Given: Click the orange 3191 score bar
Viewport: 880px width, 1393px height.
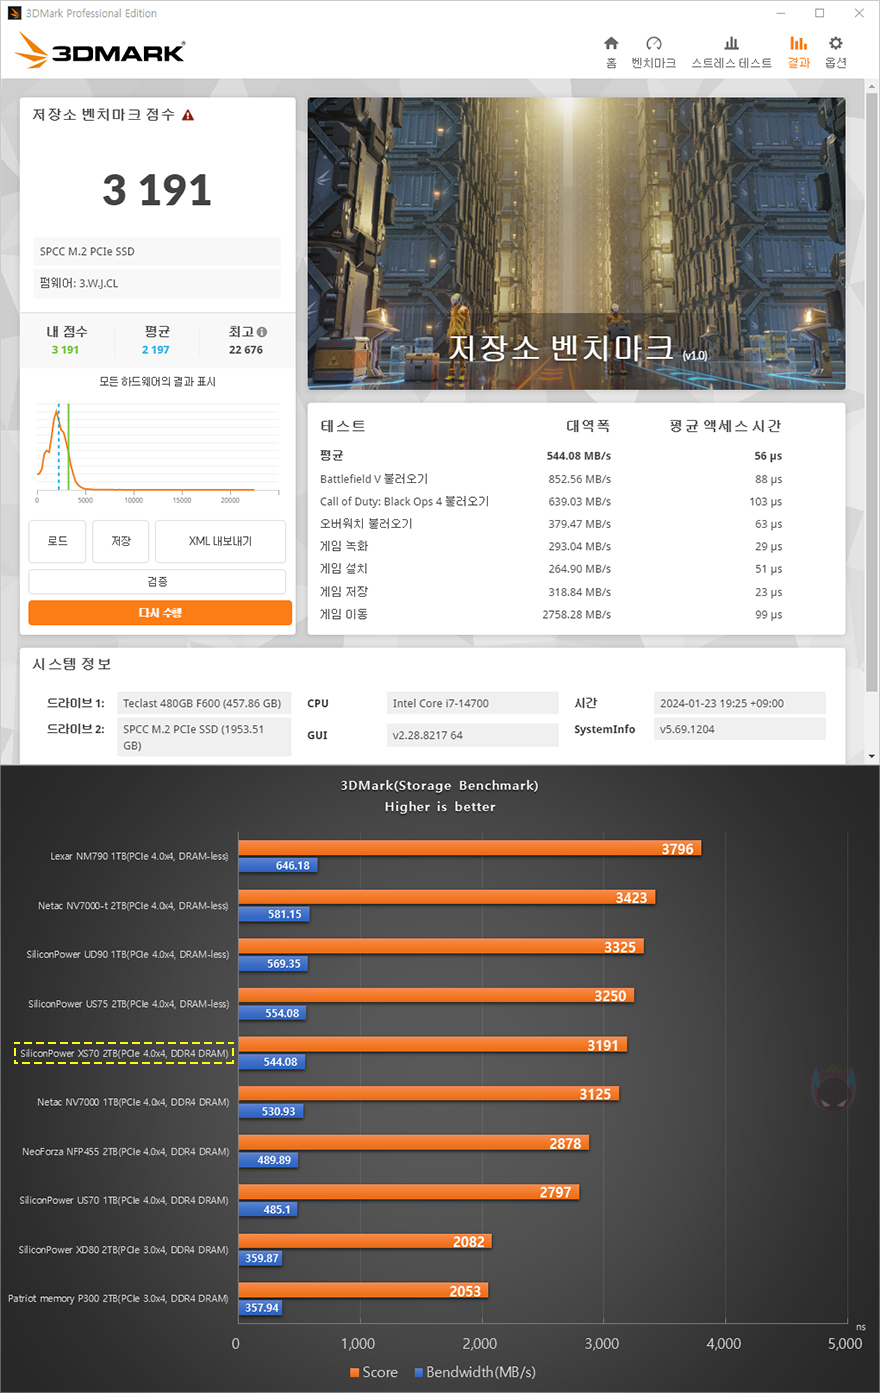Looking at the screenshot, I should (x=432, y=1044).
